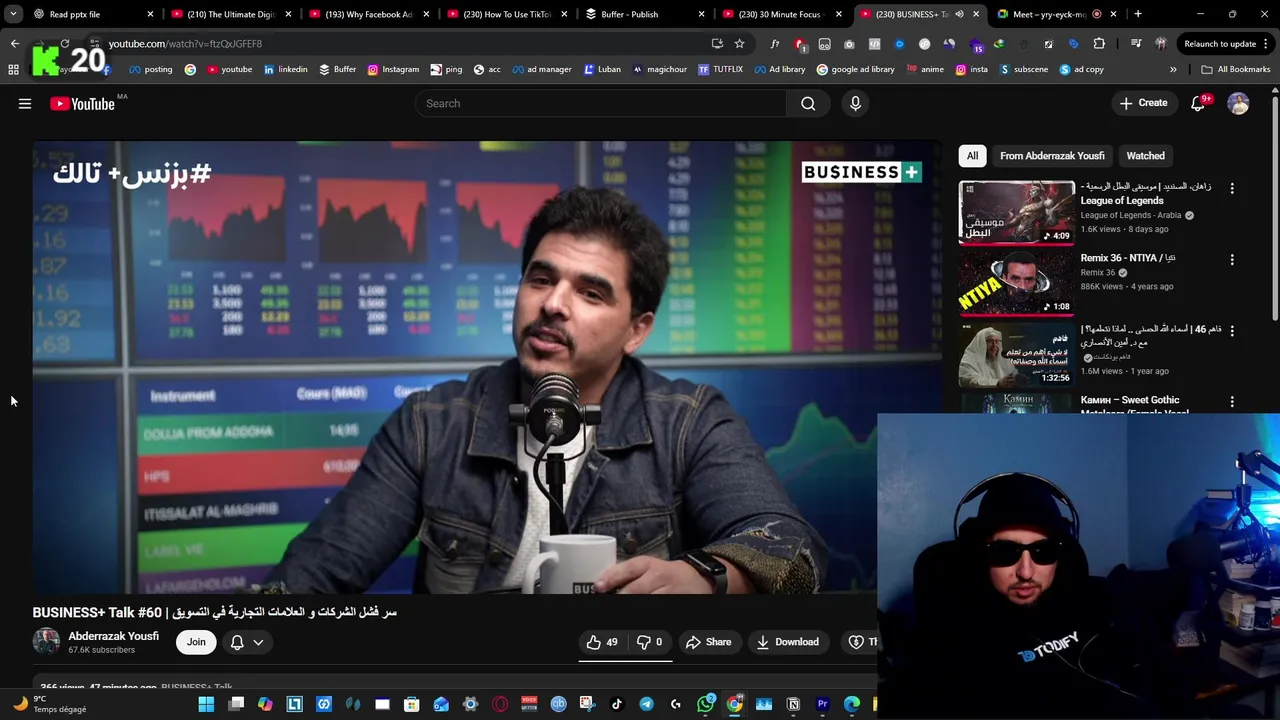Click the Join channel button
Viewport: 1280px width, 720px height.
[196, 642]
